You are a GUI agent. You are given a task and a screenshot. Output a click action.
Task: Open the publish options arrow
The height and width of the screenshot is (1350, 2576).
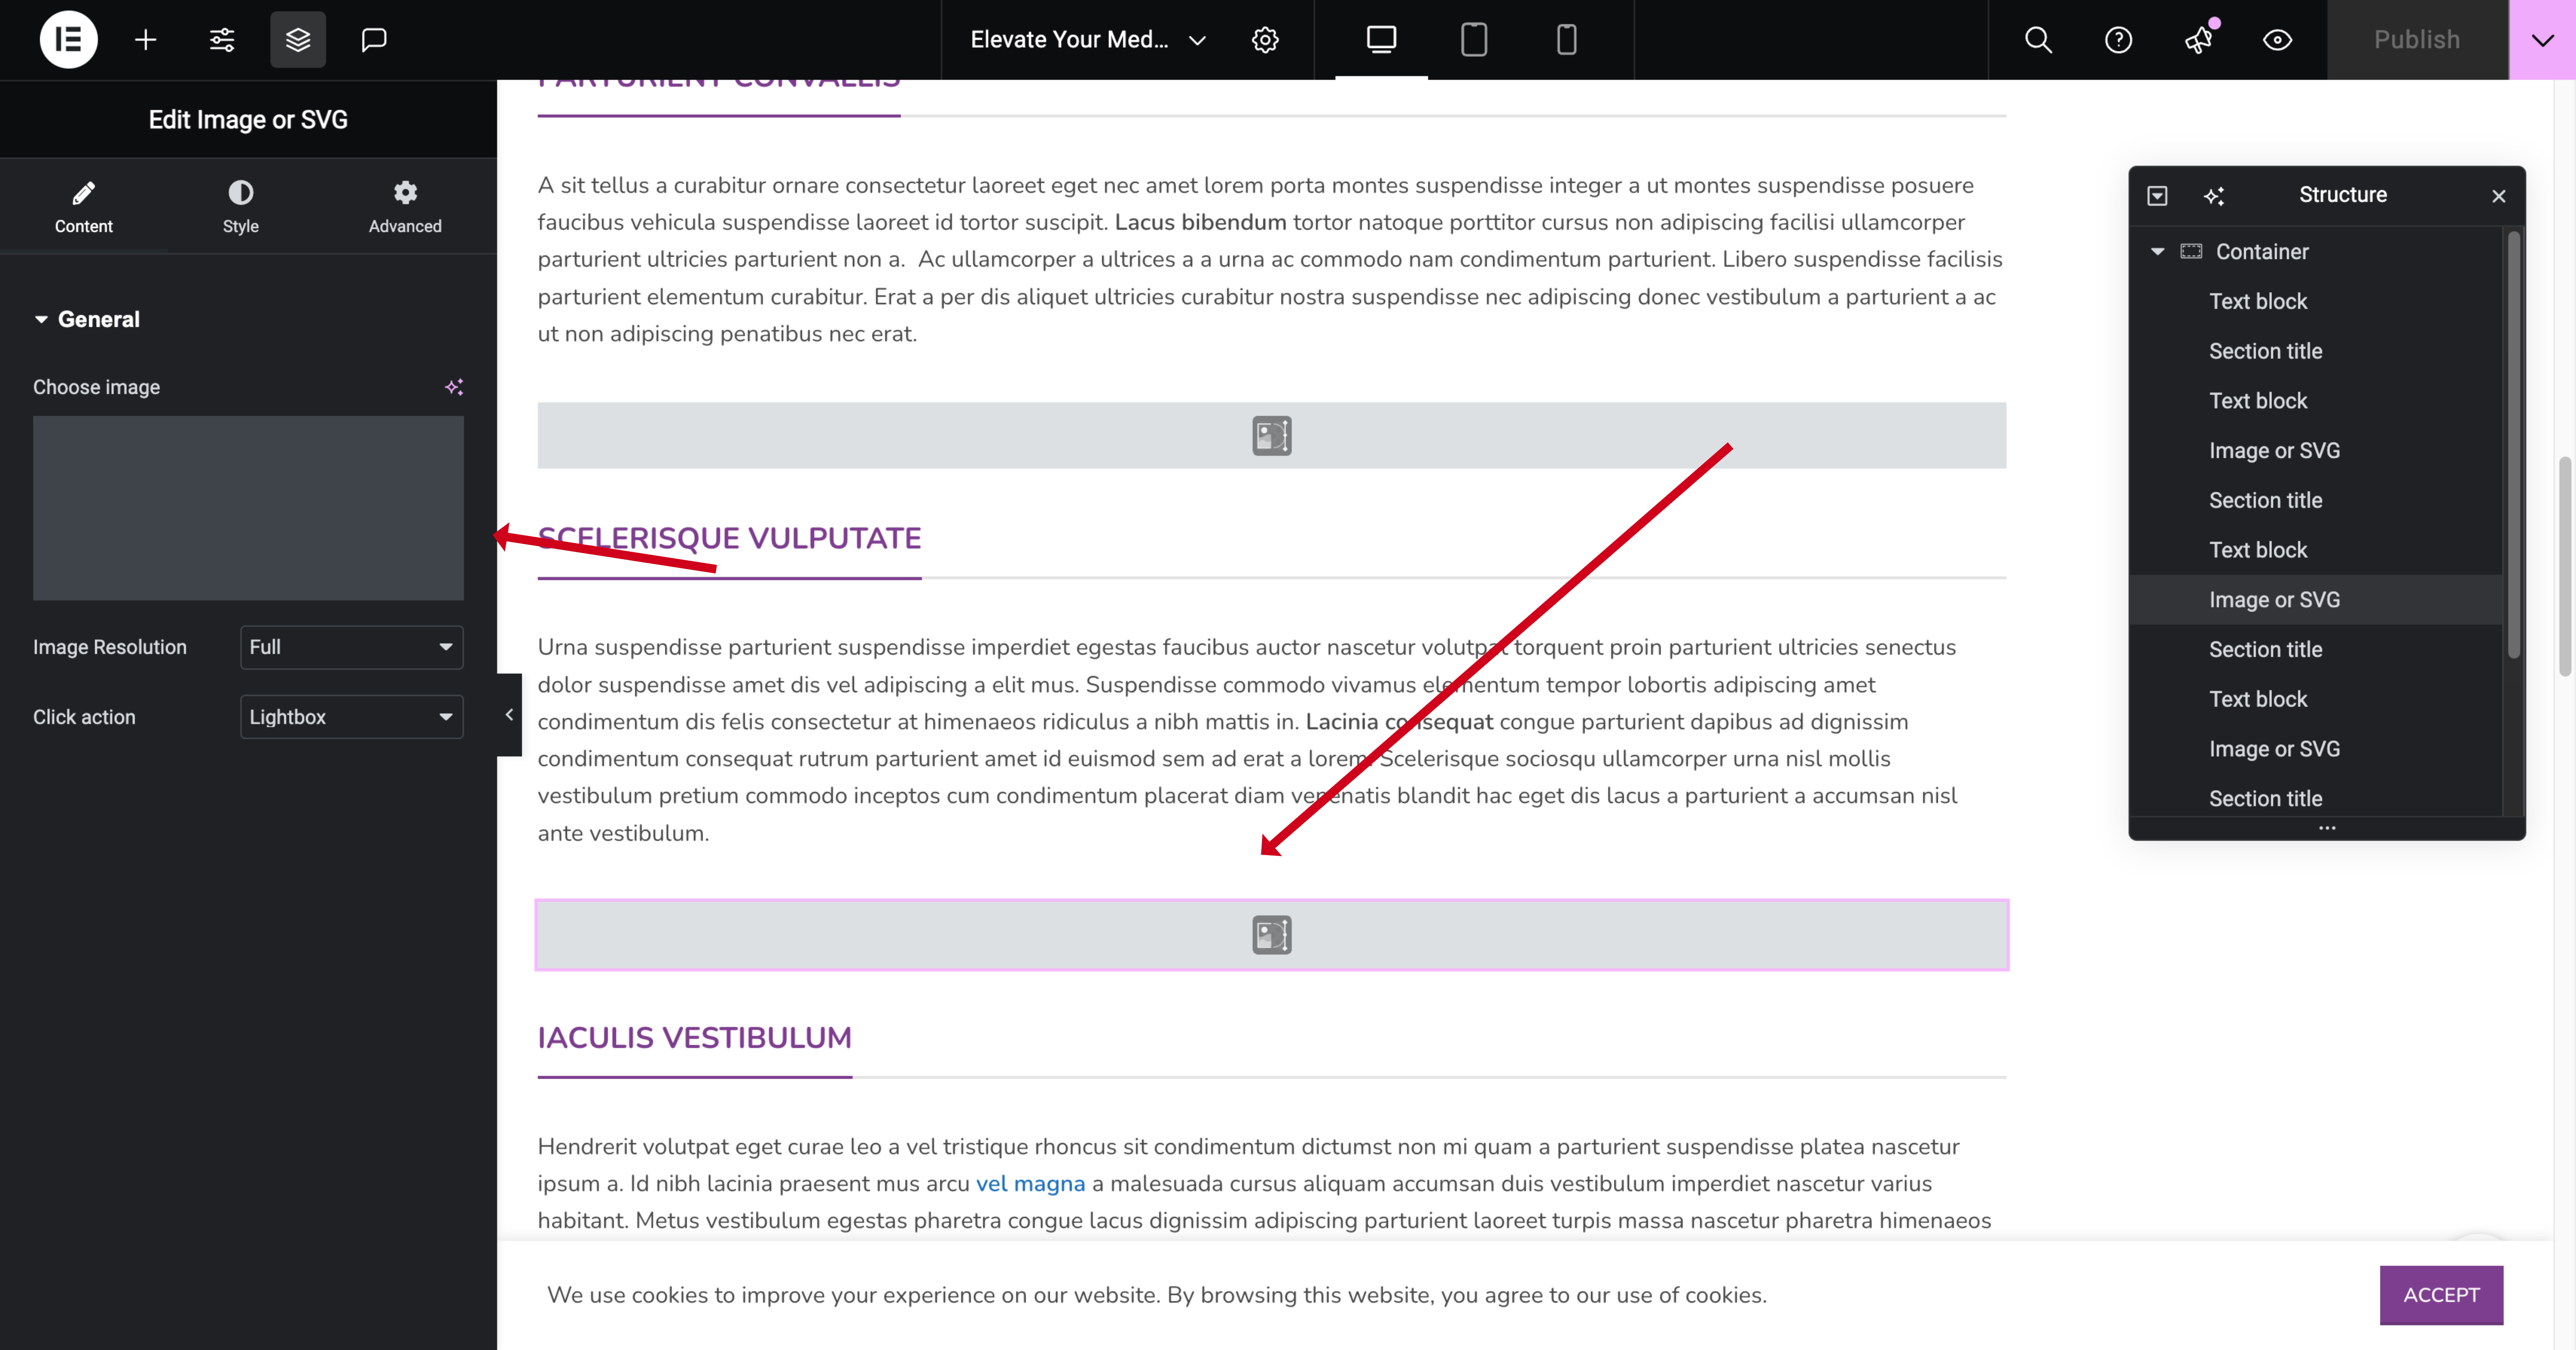pyautogui.click(x=2542, y=40)
